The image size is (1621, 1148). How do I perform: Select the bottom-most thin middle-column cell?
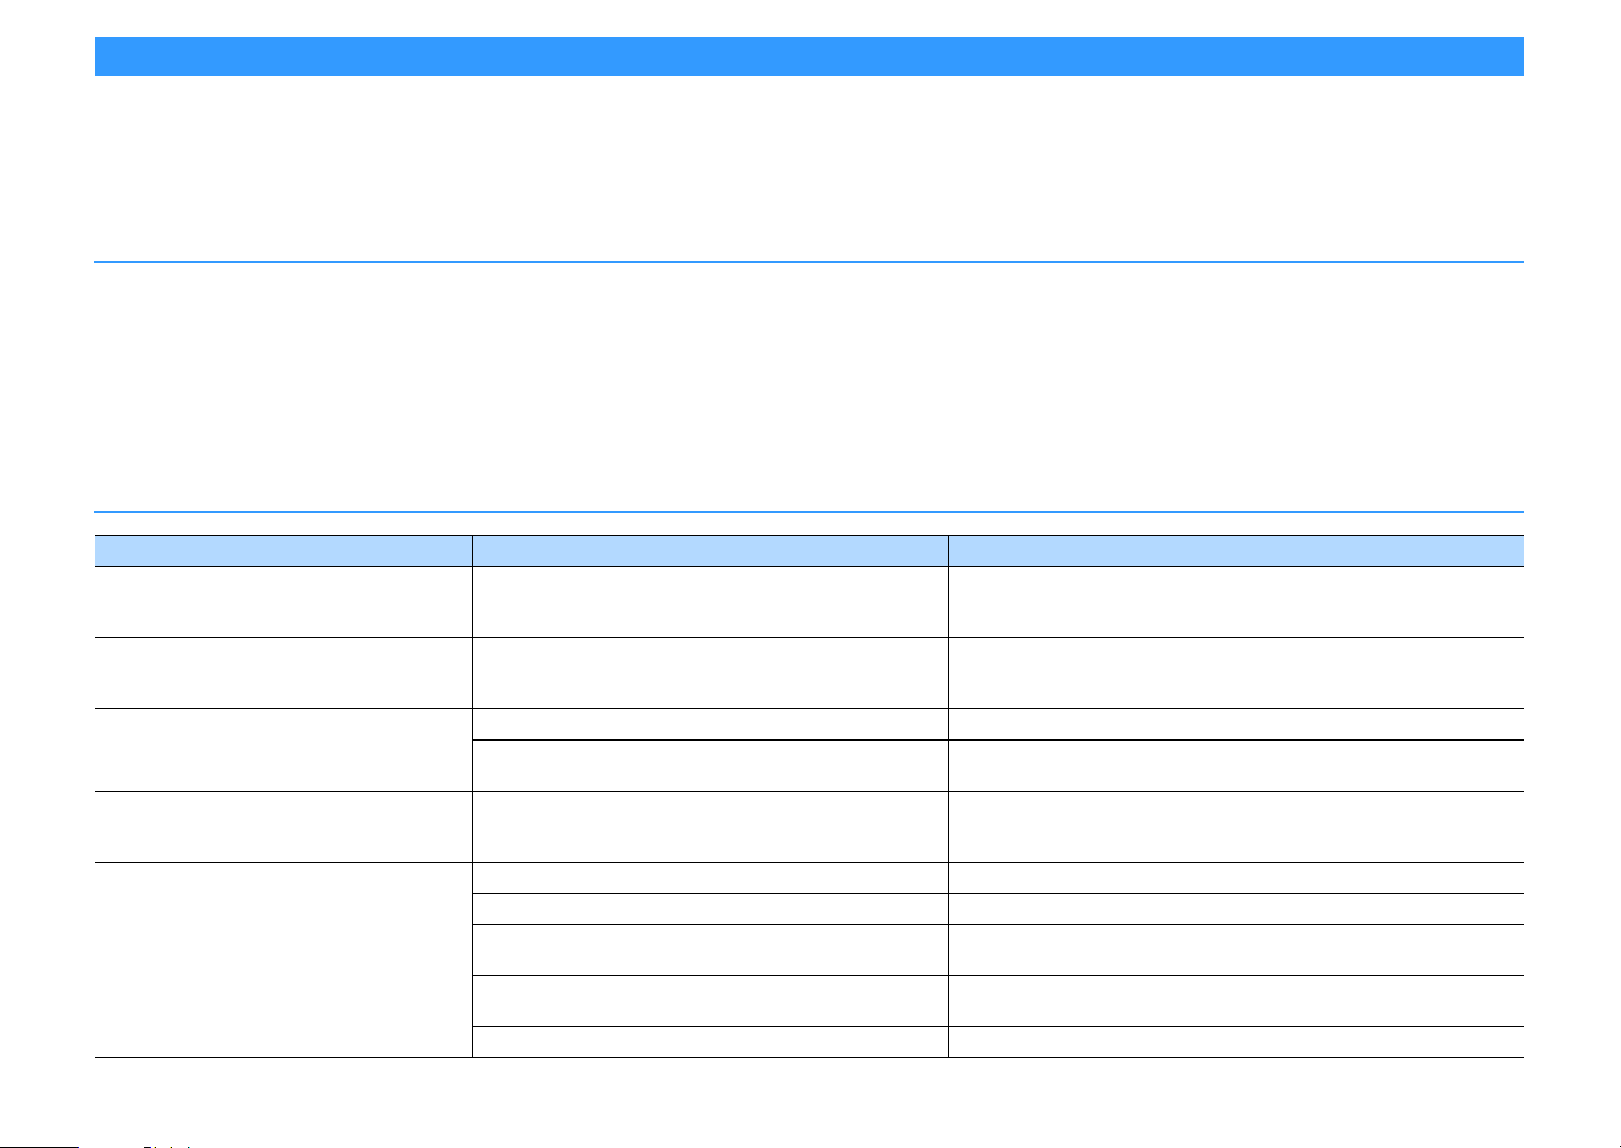(710, 1042)
